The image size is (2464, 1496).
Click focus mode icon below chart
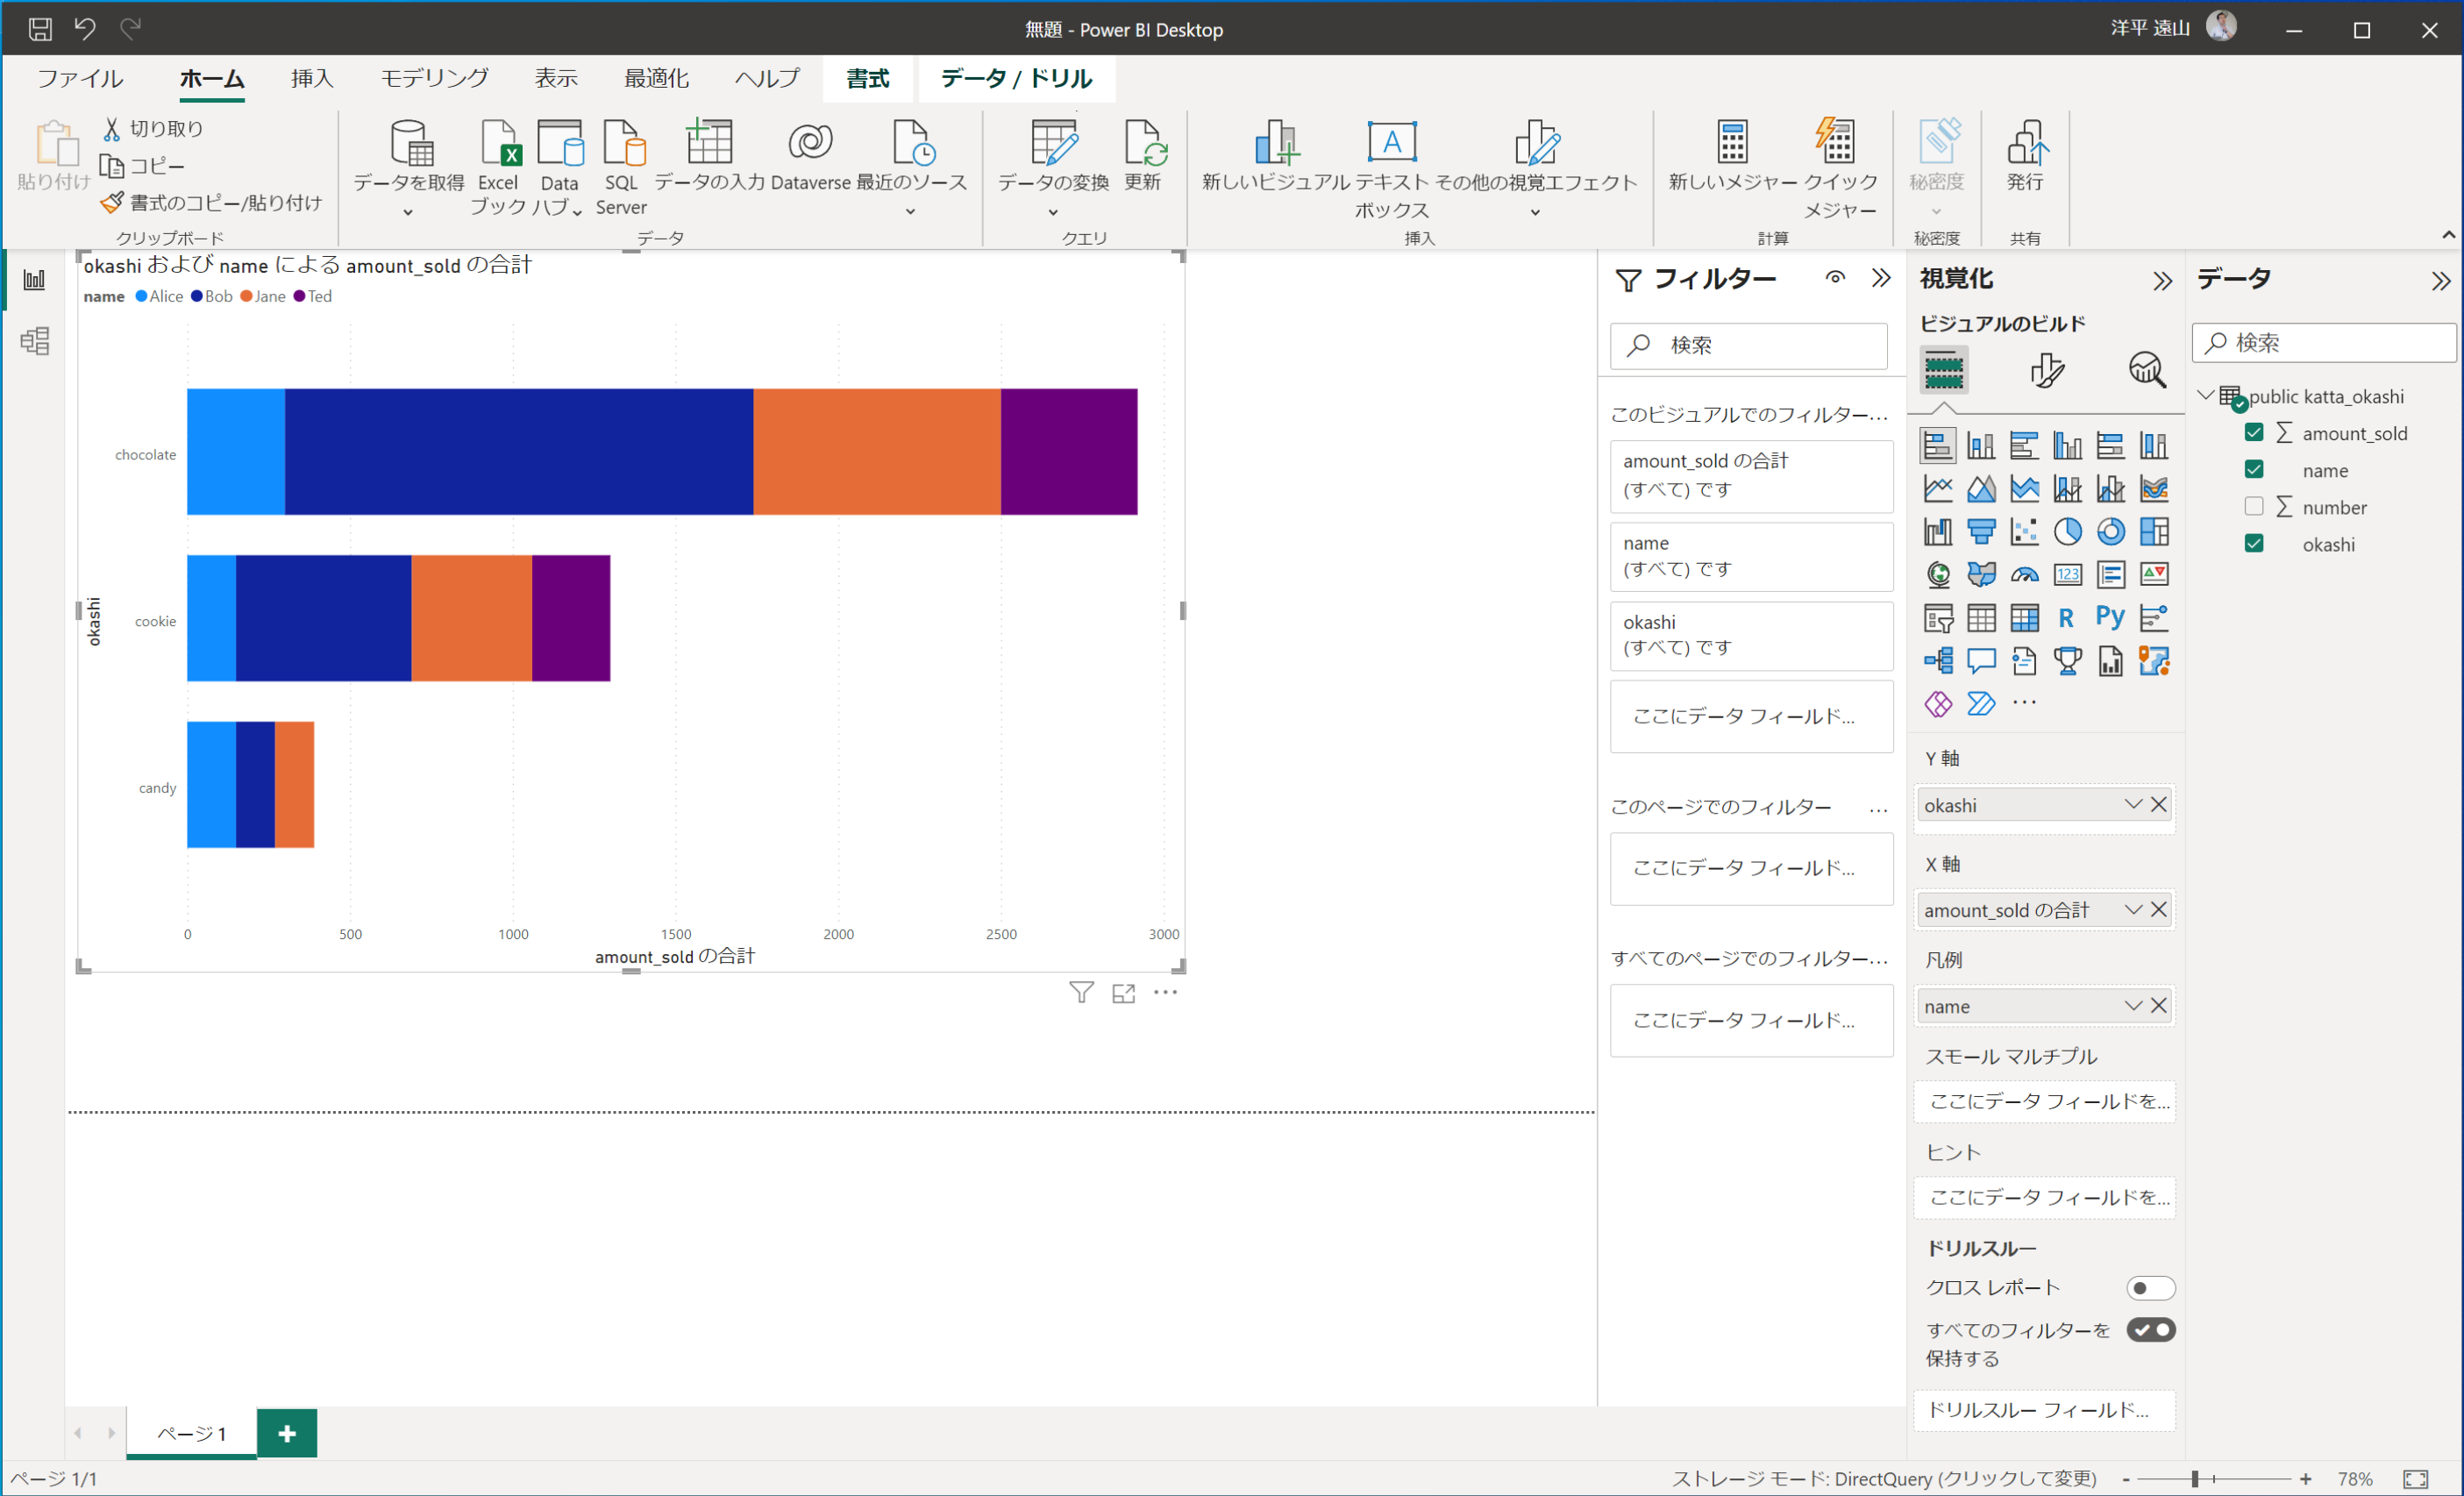coord(1124,992)
